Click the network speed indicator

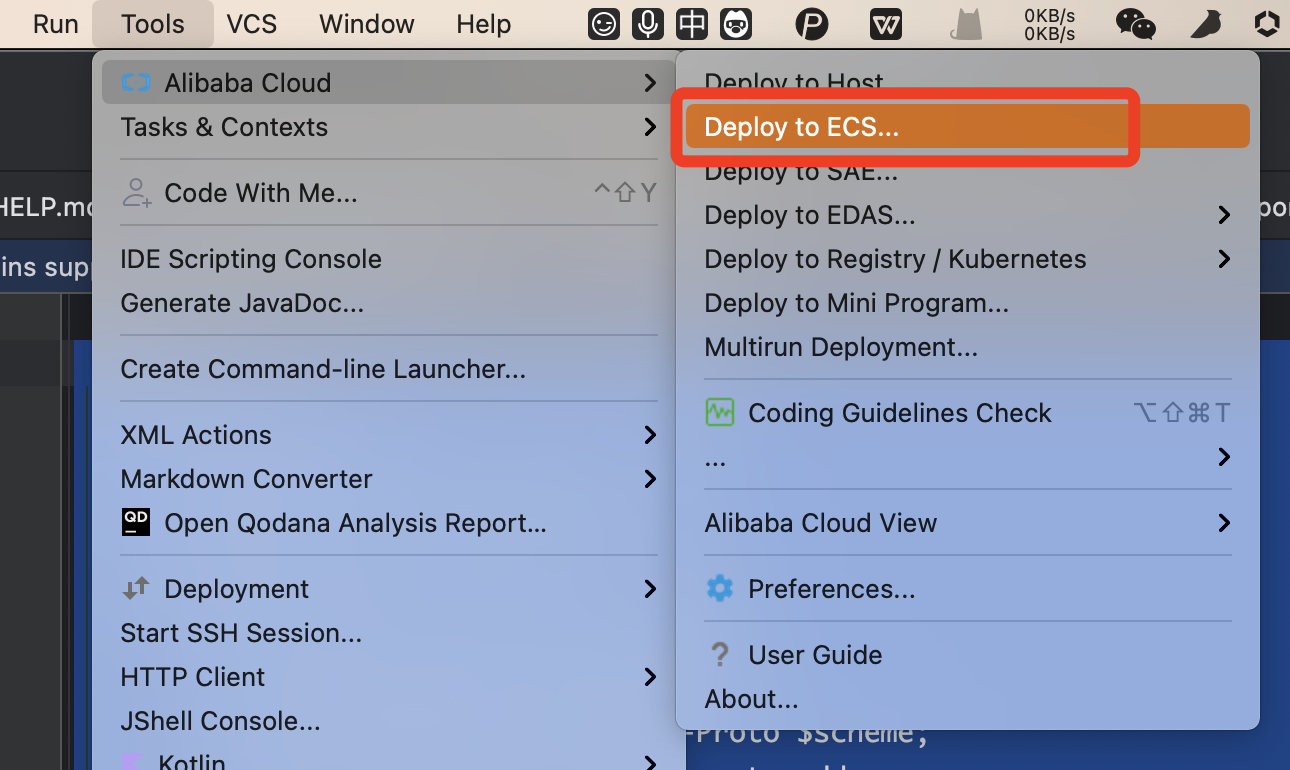1049,24
